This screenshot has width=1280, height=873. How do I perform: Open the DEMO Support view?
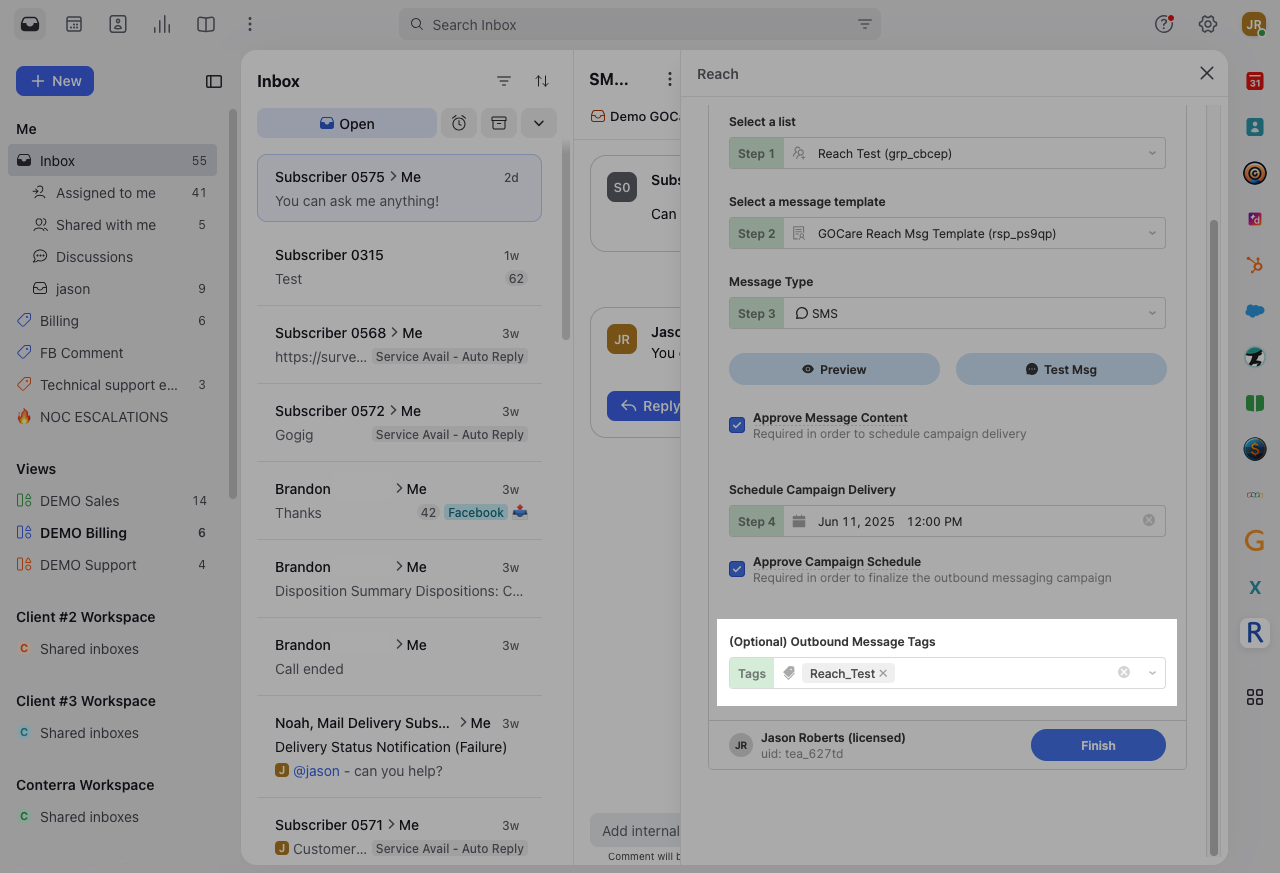(112, 565)
